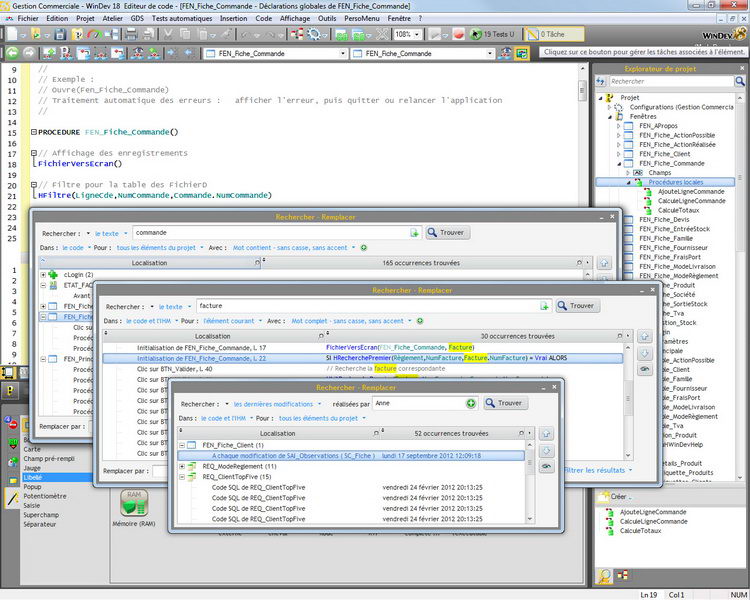Select 'A chaque modification de SAI_Observations' row
Image resolution: width=750 pixels, height=600 pixels.
352,456
